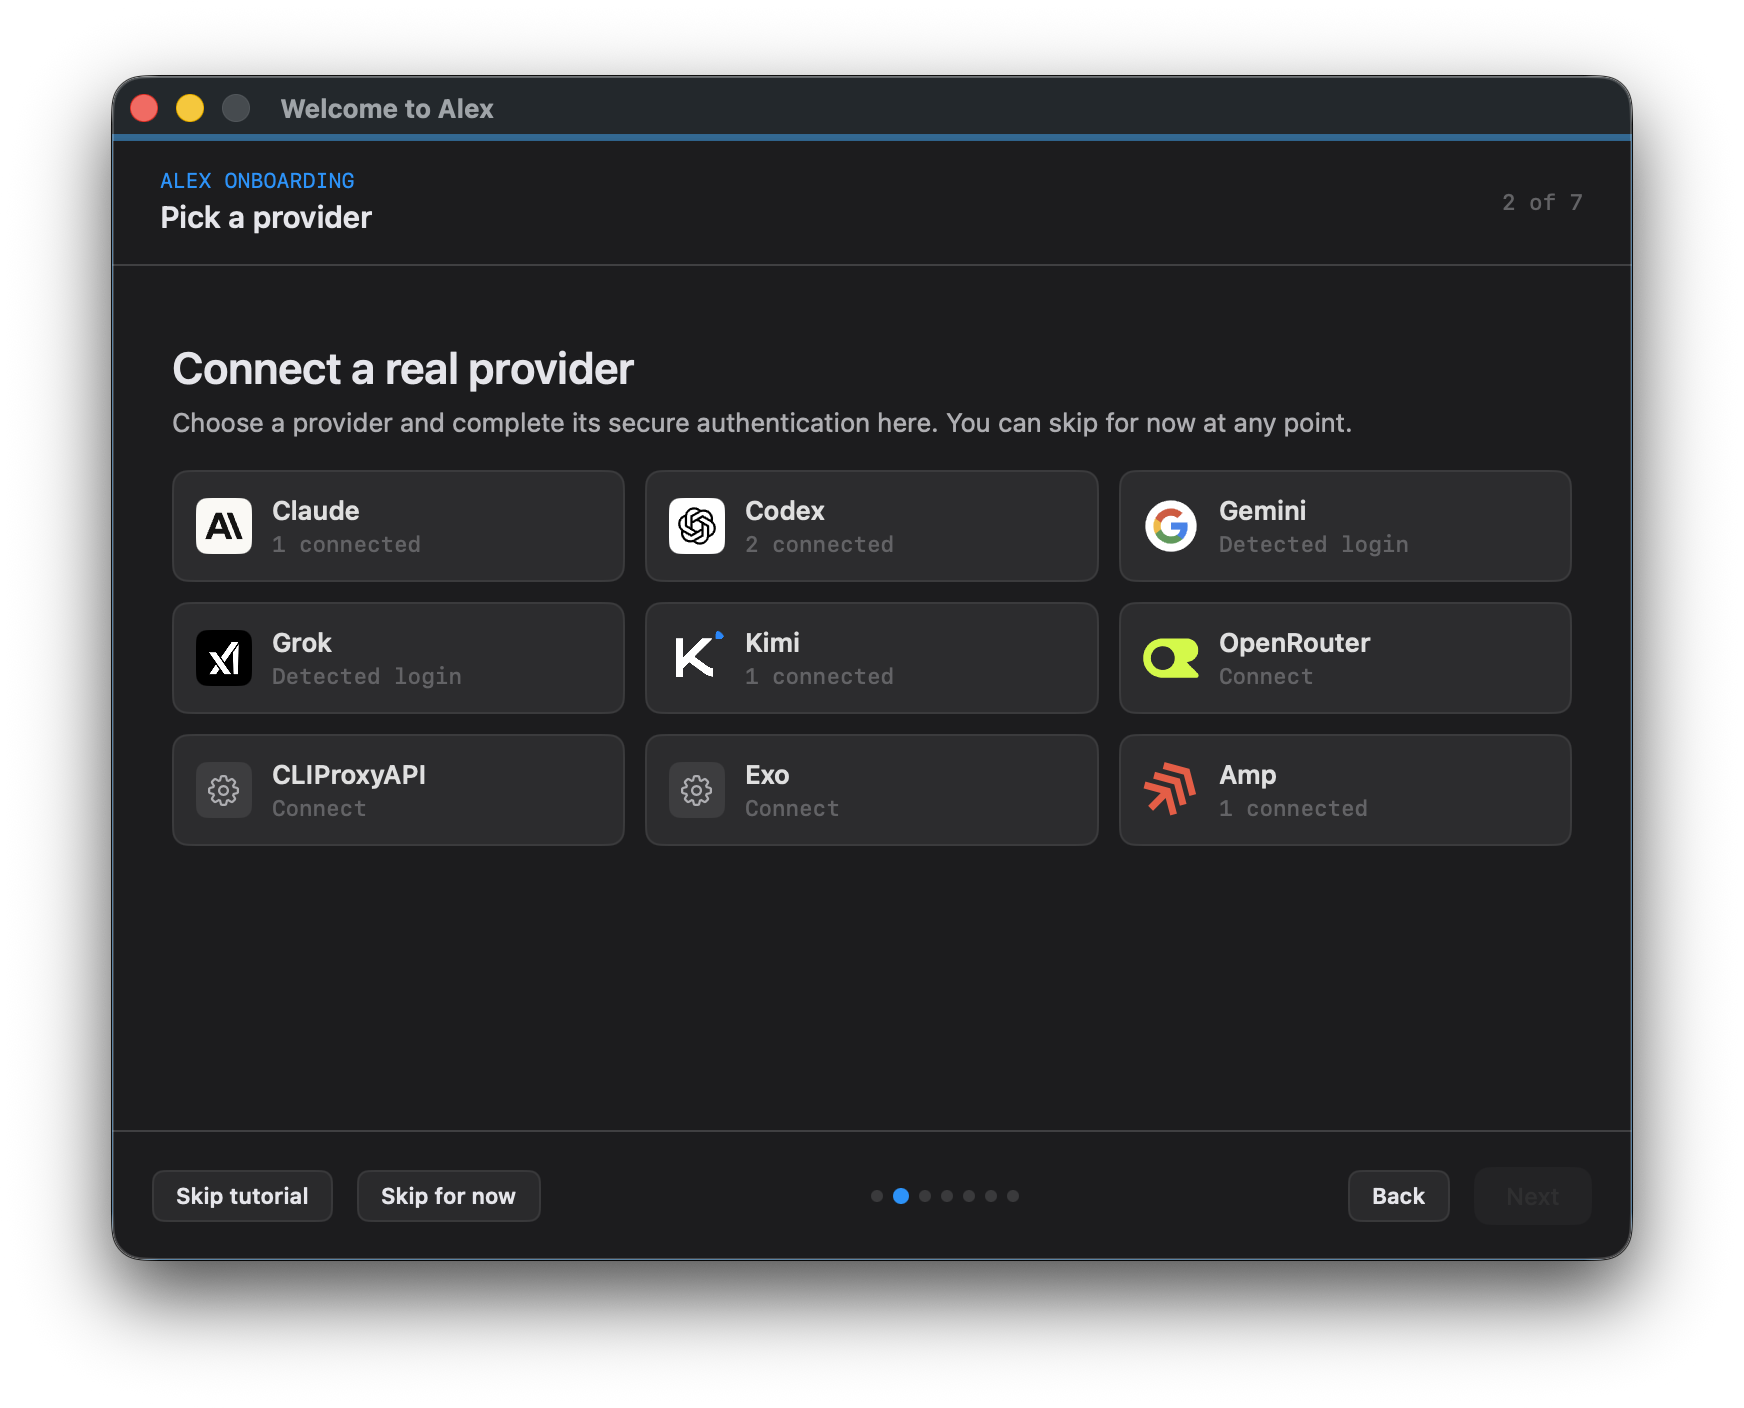1744x1408 pixels.
Task: Click the Exo gear icon
Action: click(x=697, y=790)
